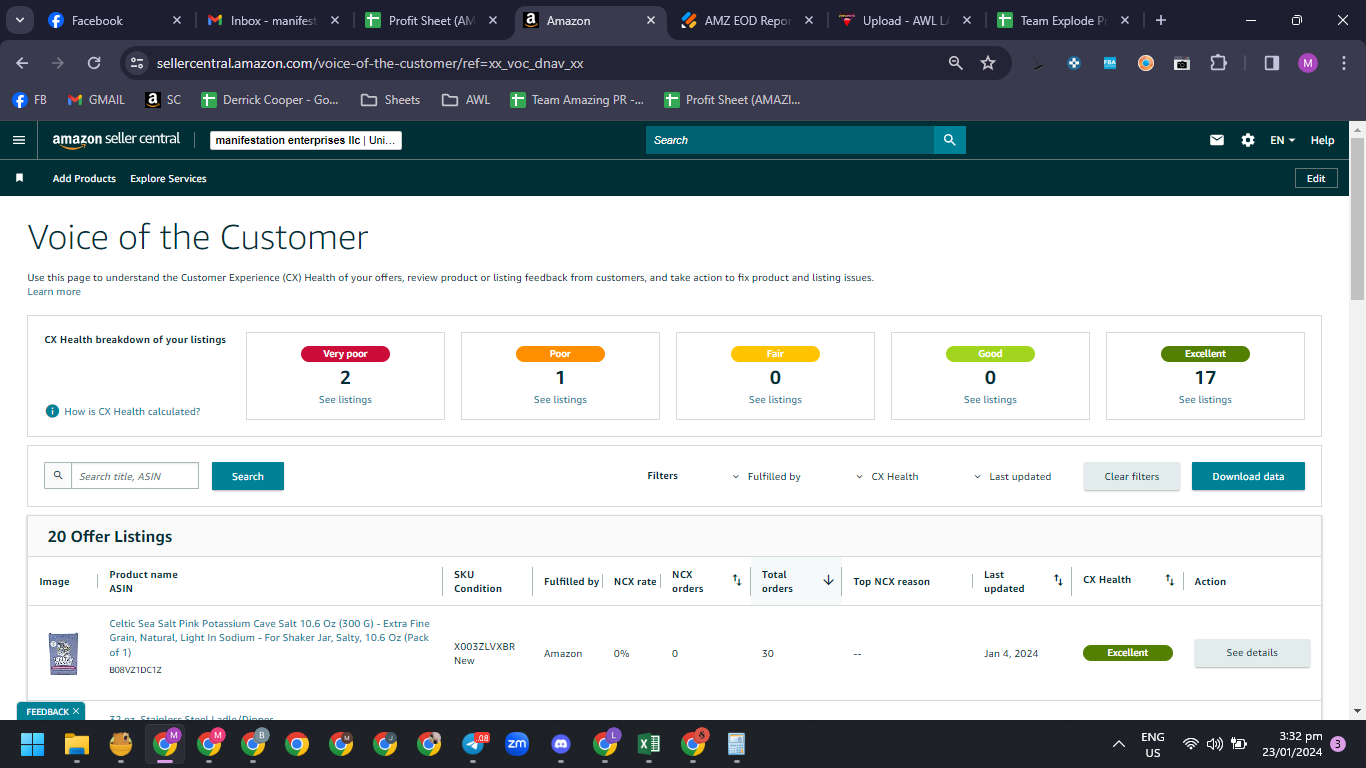Open the Seller Central hamburger menu

18,140
